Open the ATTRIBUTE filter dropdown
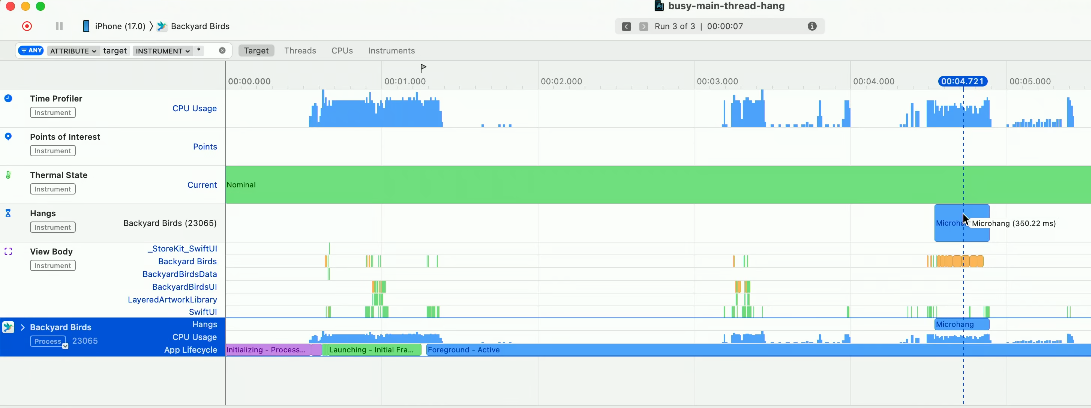1091x408 pixels. click(73, 51)
